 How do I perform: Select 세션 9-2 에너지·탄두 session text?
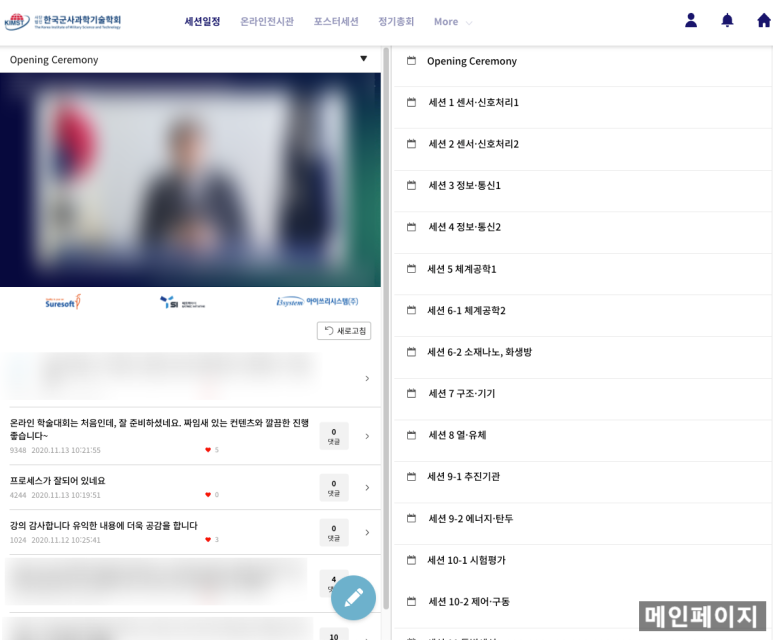click(x=470, y=518)
